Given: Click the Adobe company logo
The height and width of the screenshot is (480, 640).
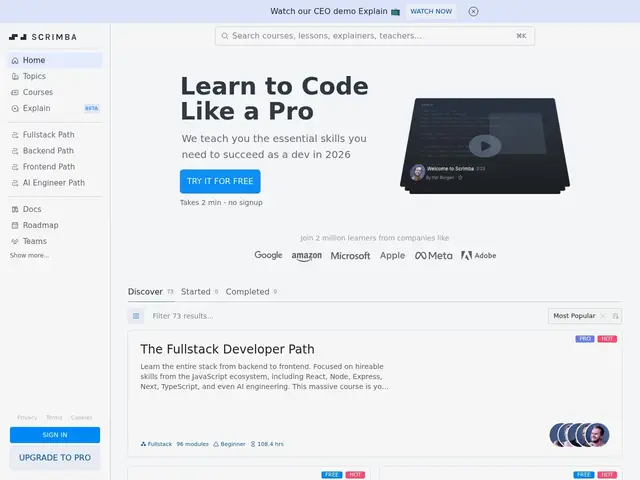Looking at the screenshot, I should (x=478, y=256).
